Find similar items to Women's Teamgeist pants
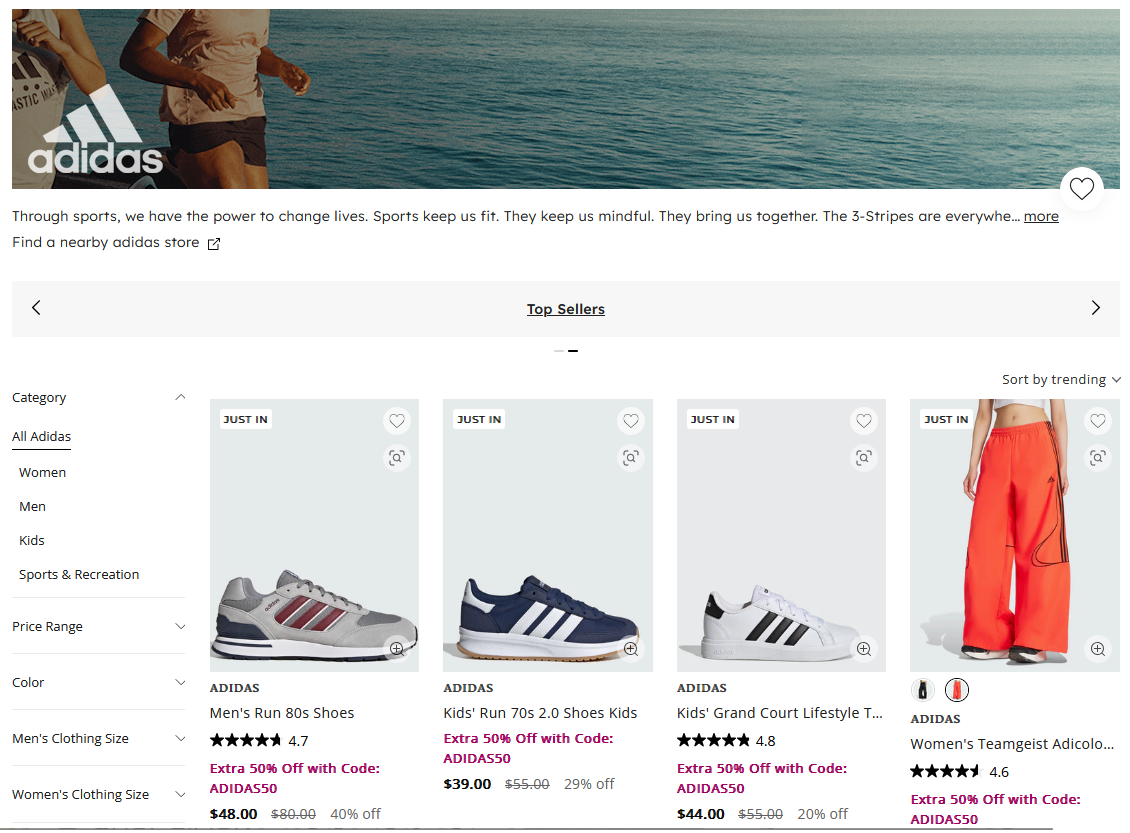The width and height of the screenshot is (1130, 833). click(x=1098, y=458)
